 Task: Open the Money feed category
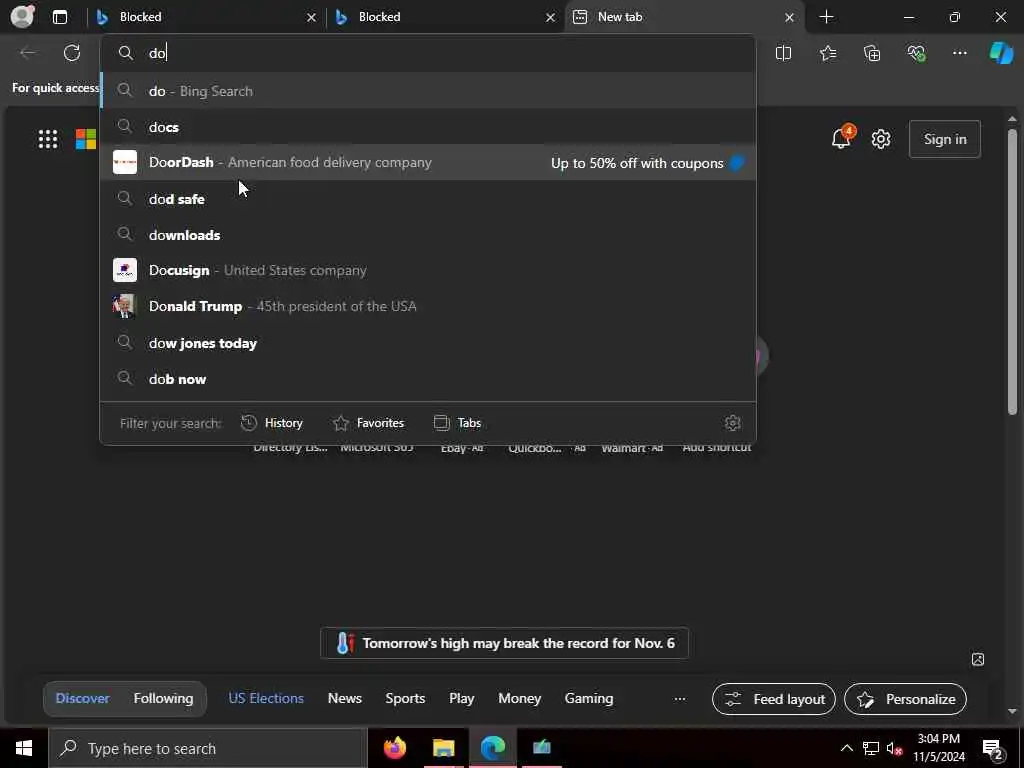point(519,698)
